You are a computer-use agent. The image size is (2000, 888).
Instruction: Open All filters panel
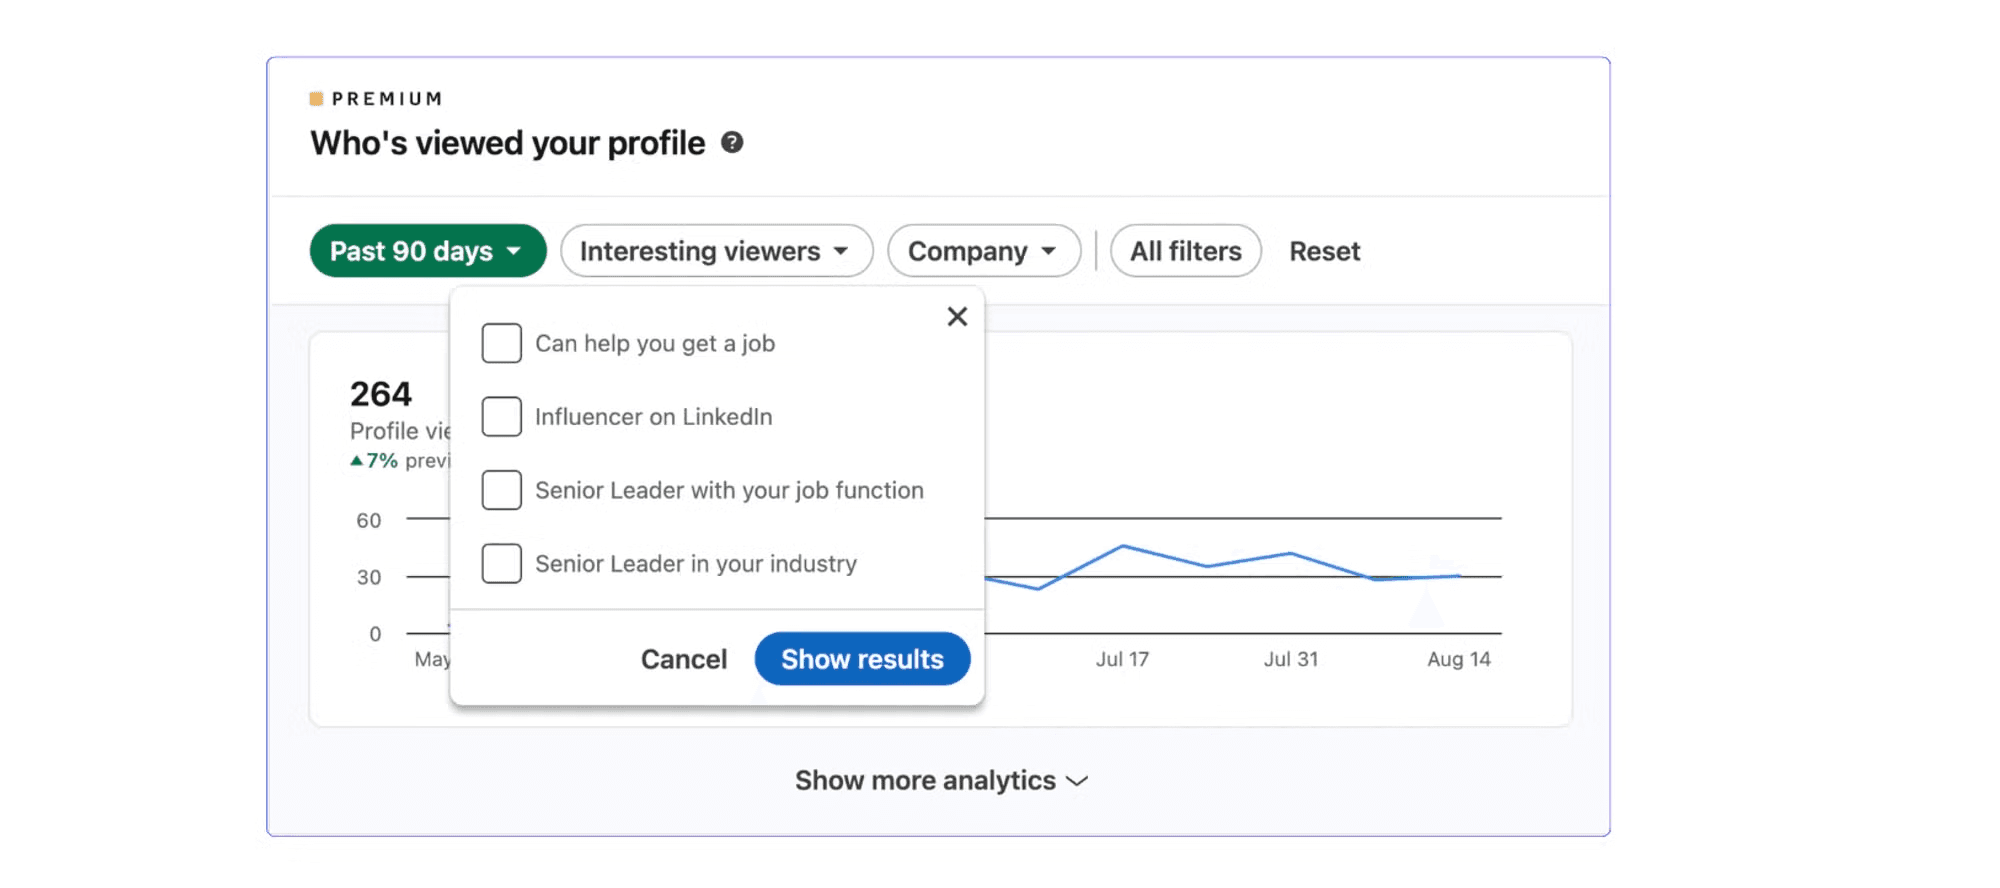click(x=1186, y=251)
